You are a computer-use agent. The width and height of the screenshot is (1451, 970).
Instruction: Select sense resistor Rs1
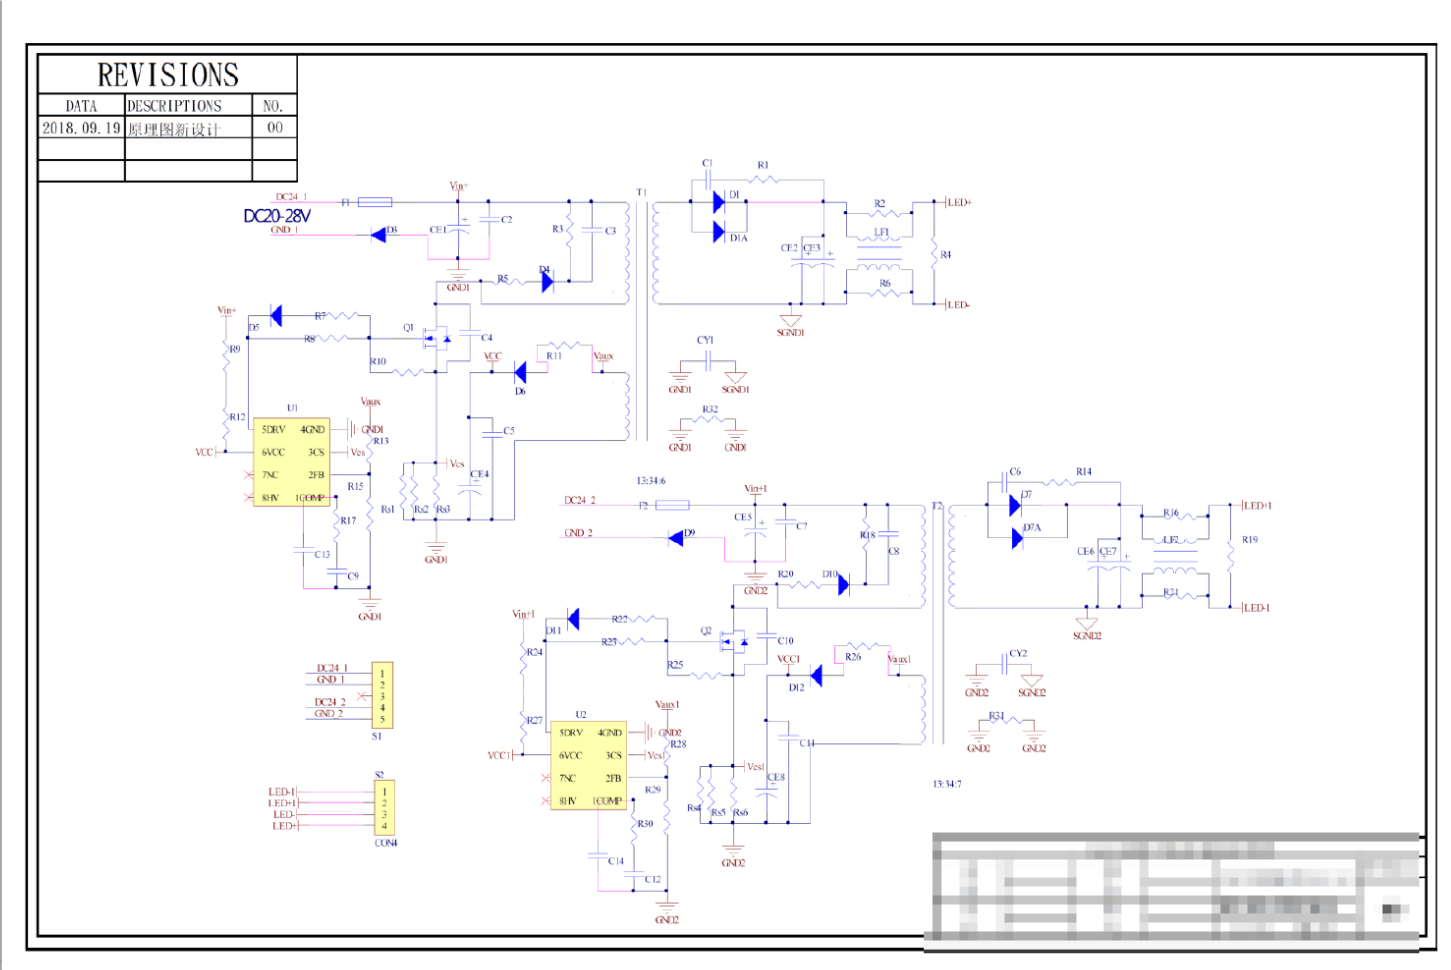coord(403,490)
